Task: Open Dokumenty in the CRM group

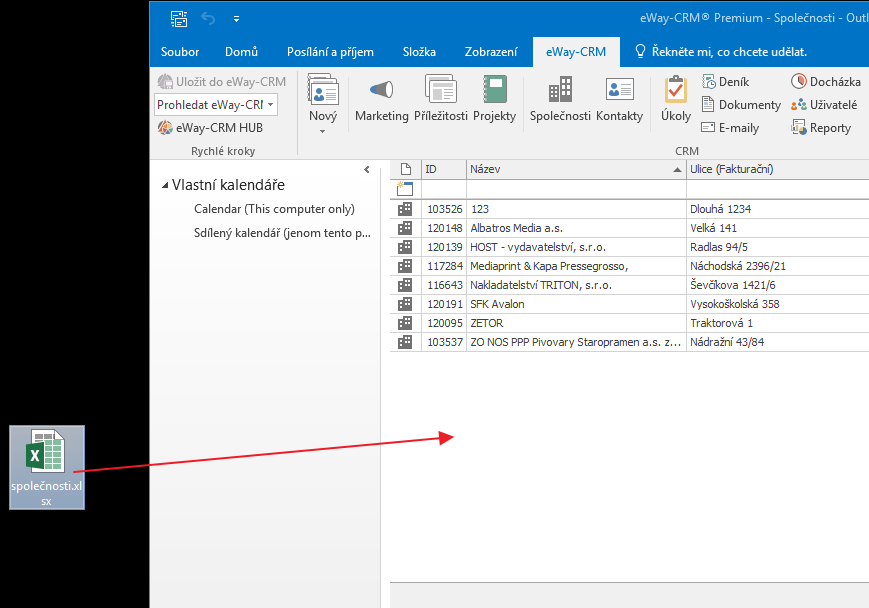Action: [x=741, y=105]
